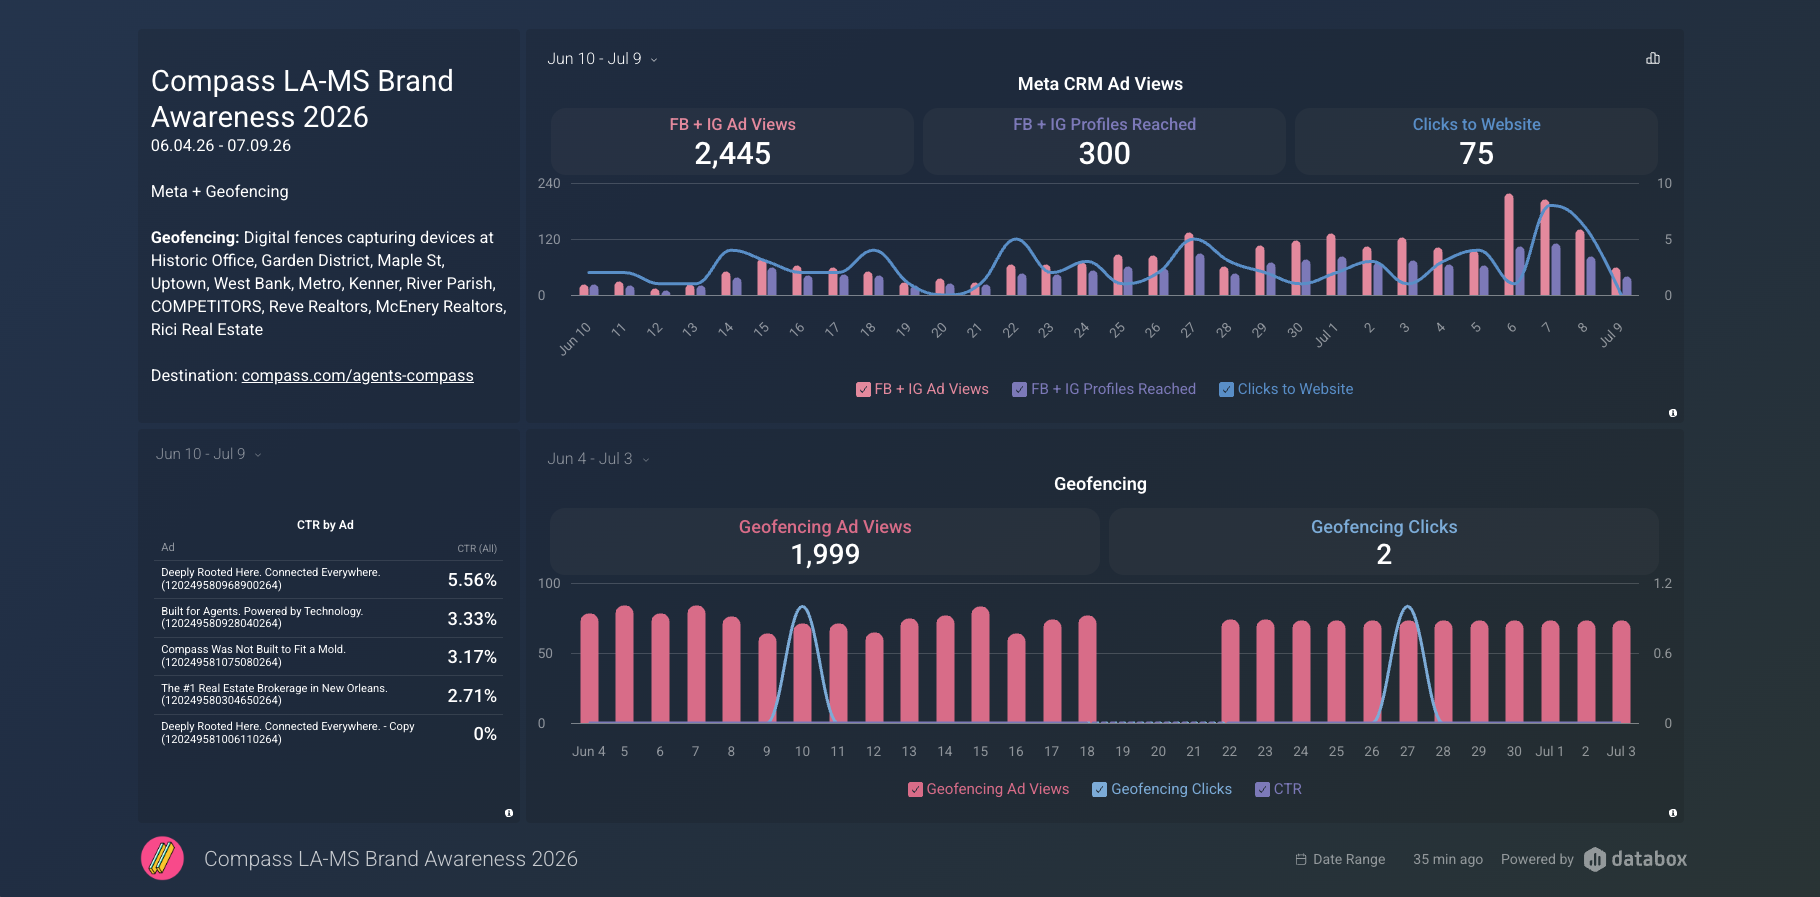Click the Jun 27 click peak in Geofencing chart

tap(1408, 608)
